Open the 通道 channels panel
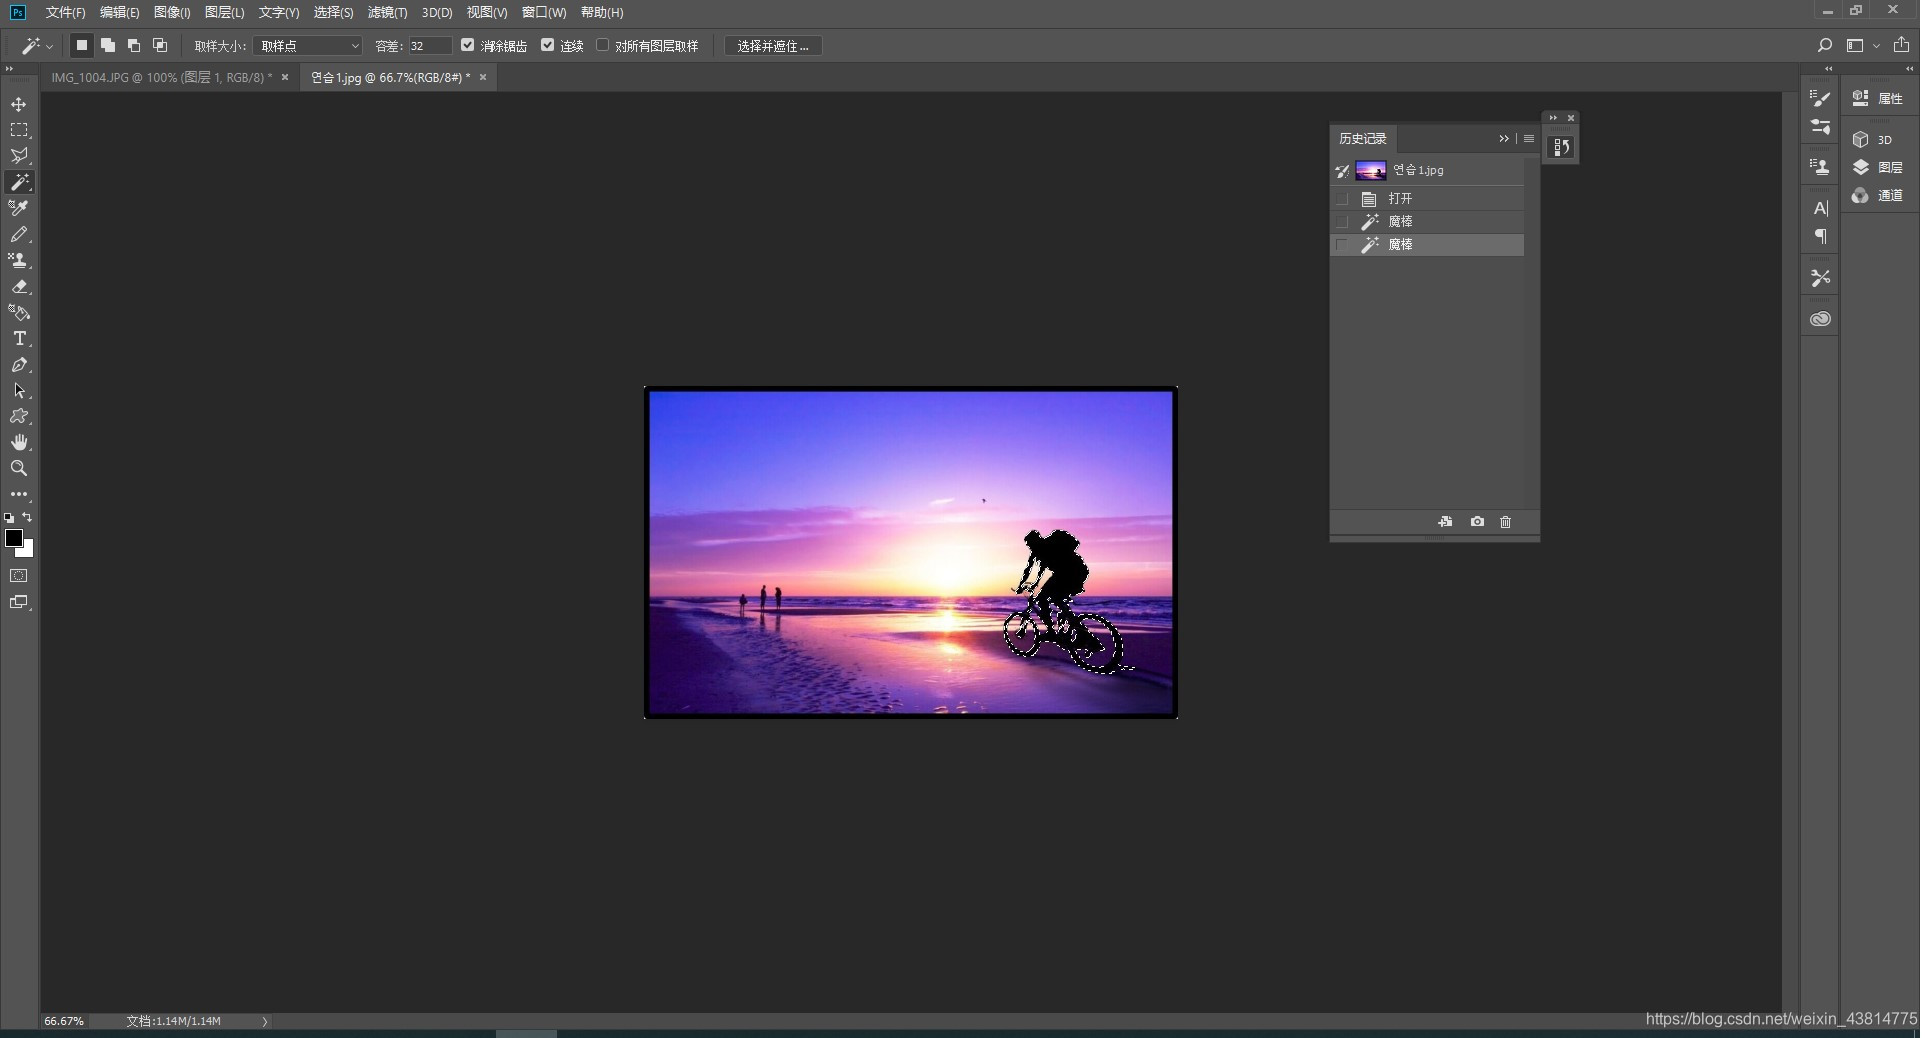This screenshot has width=1928, height=1038. (1878, 195)
